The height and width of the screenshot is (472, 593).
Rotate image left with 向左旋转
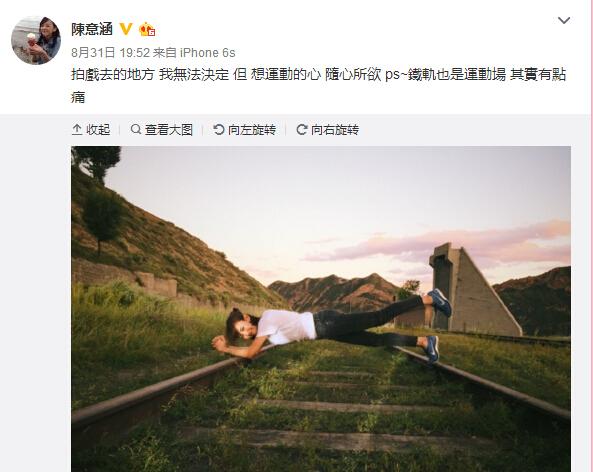(x=245, y=130)
